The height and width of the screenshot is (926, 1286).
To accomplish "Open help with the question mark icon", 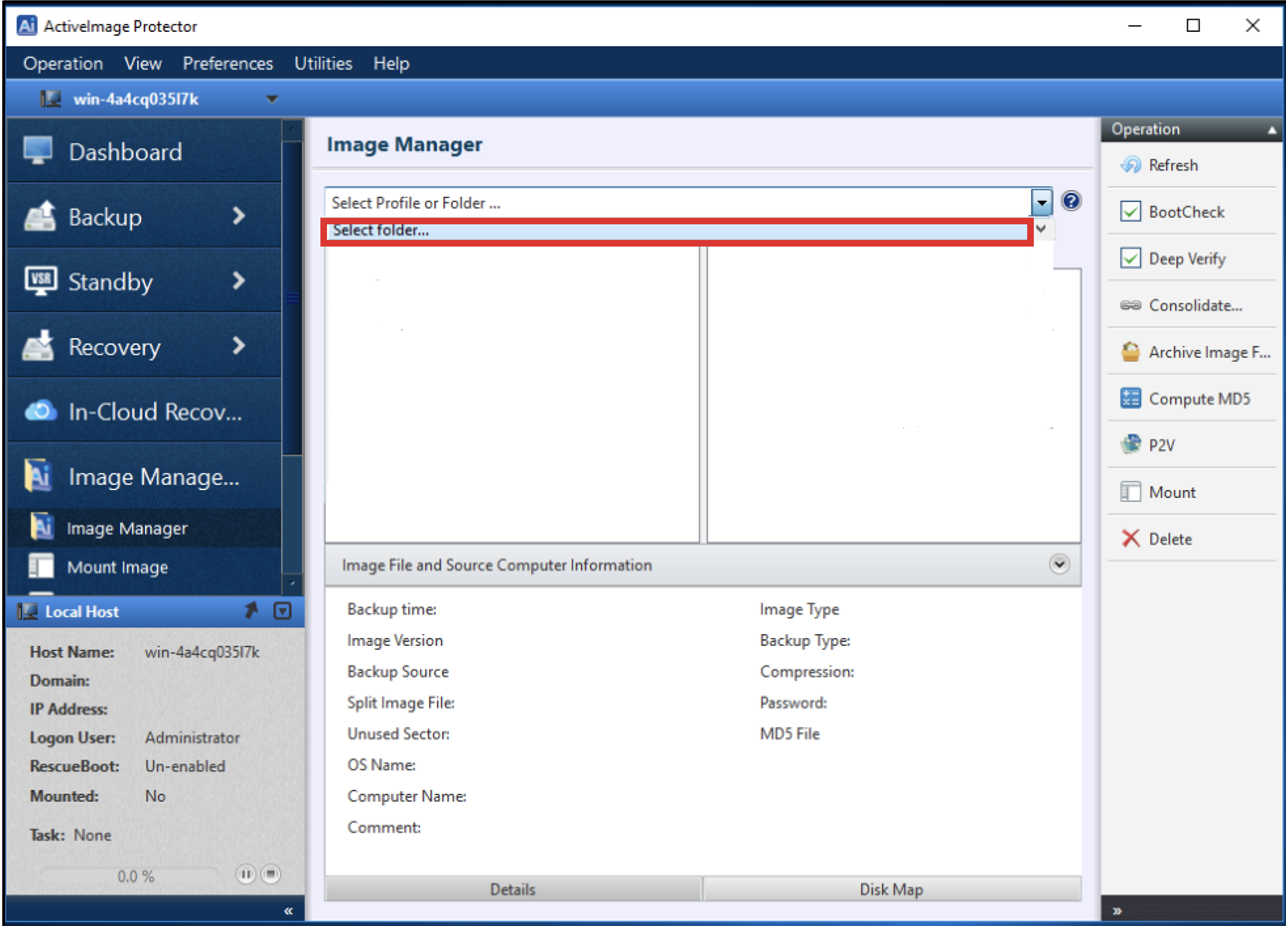I will coord(1071,201).
